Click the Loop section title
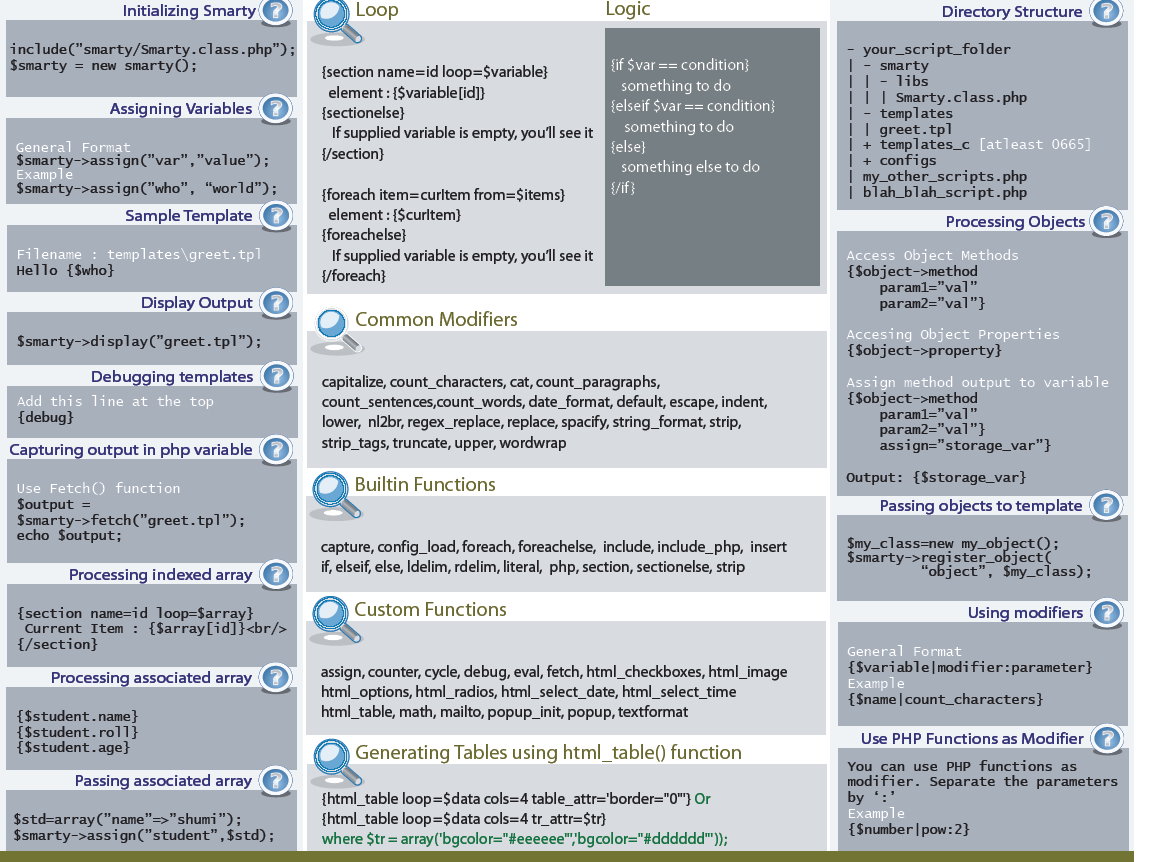 [377, 10]
